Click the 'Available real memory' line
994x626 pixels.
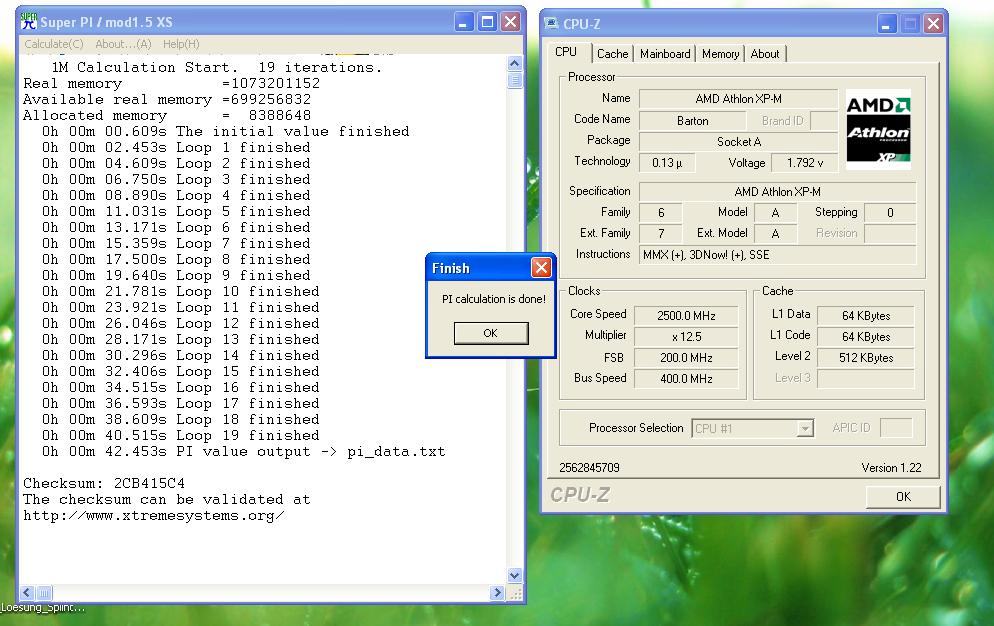(167, 100)
